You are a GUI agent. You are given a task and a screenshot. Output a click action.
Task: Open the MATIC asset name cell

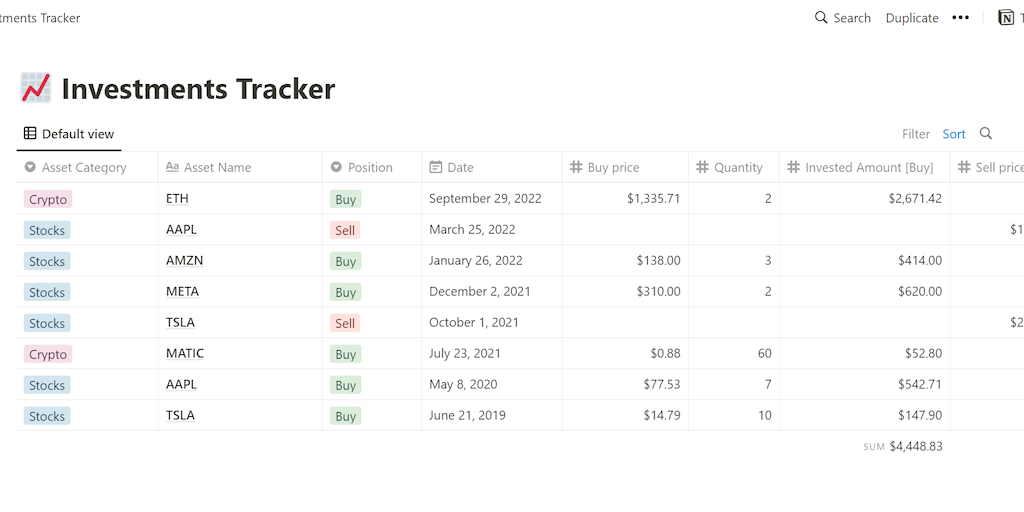pos(185,354)
